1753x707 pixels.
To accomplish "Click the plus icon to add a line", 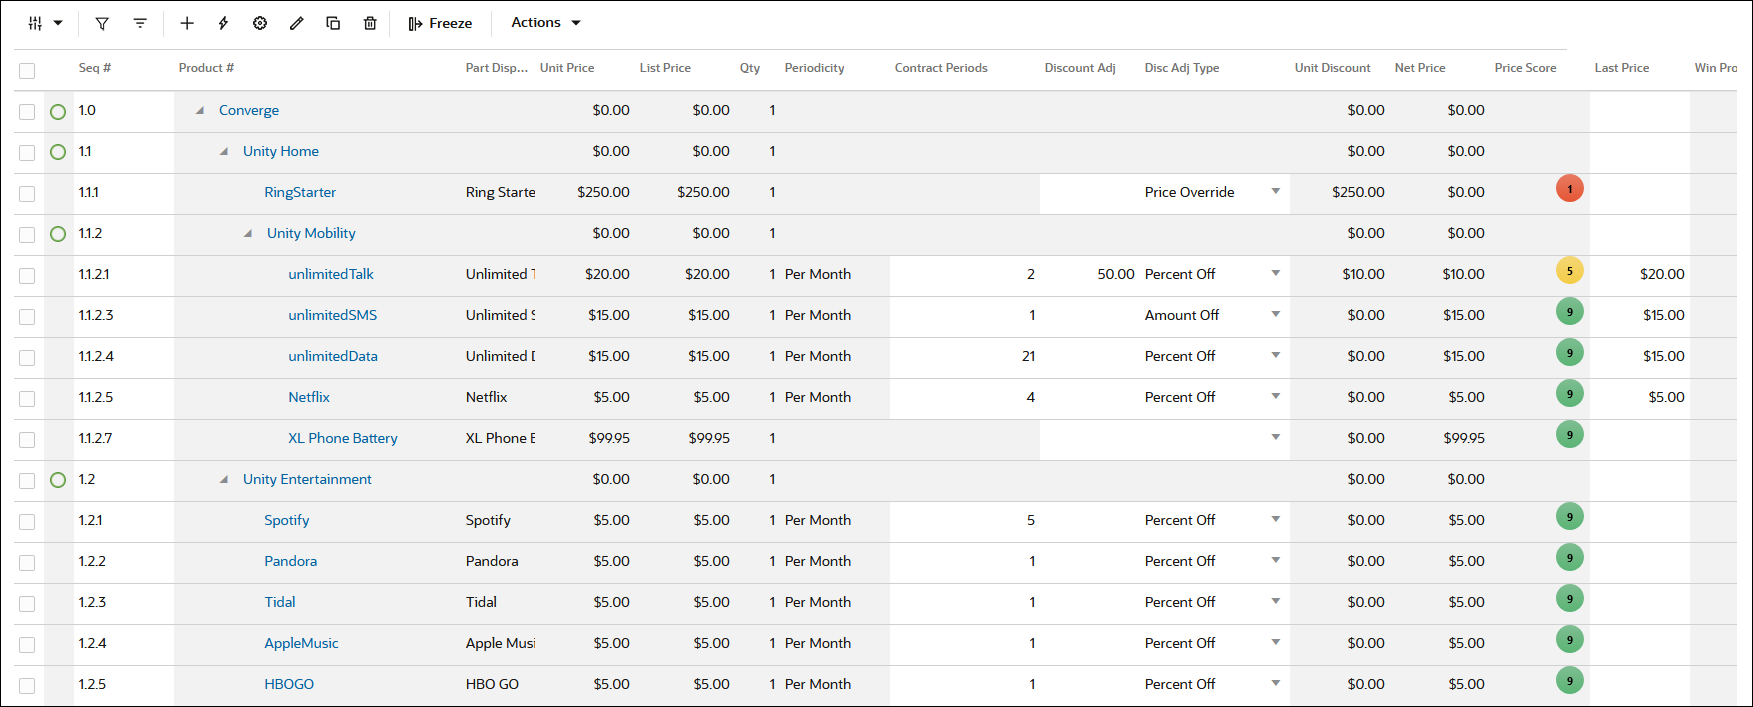I will coord(187,23).
